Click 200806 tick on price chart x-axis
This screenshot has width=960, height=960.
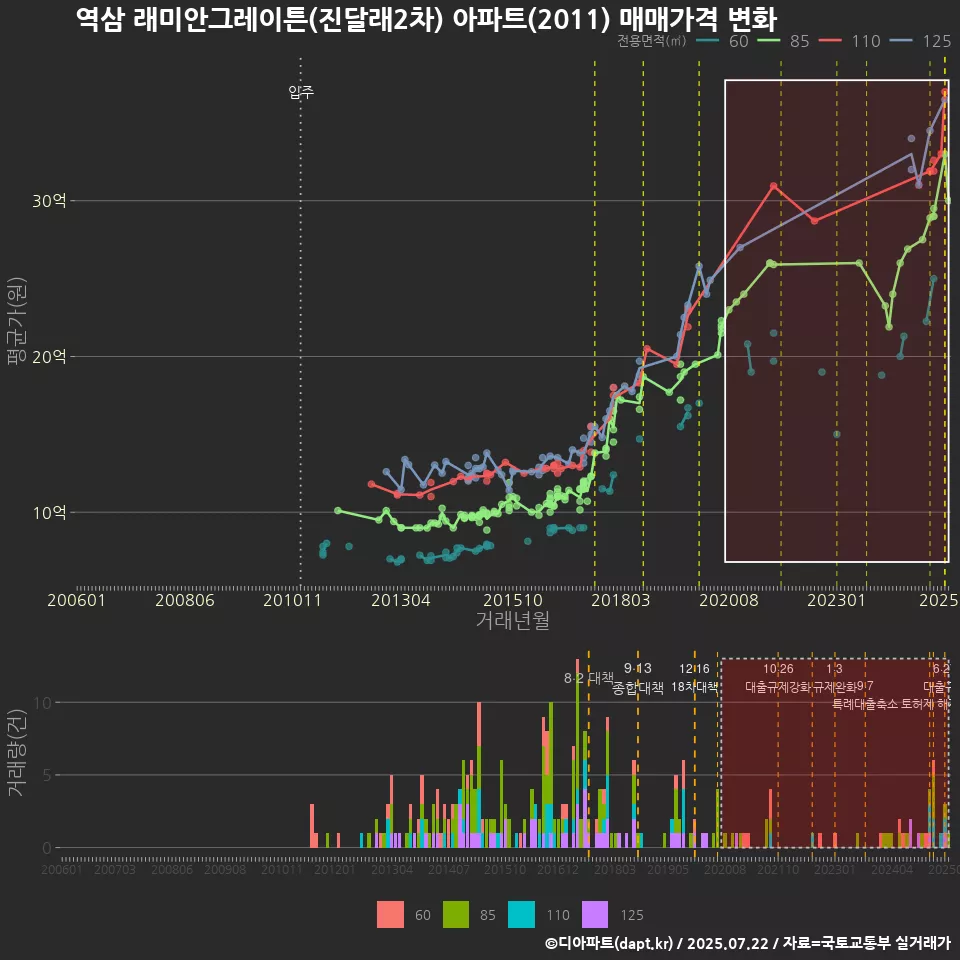point(184,600)
